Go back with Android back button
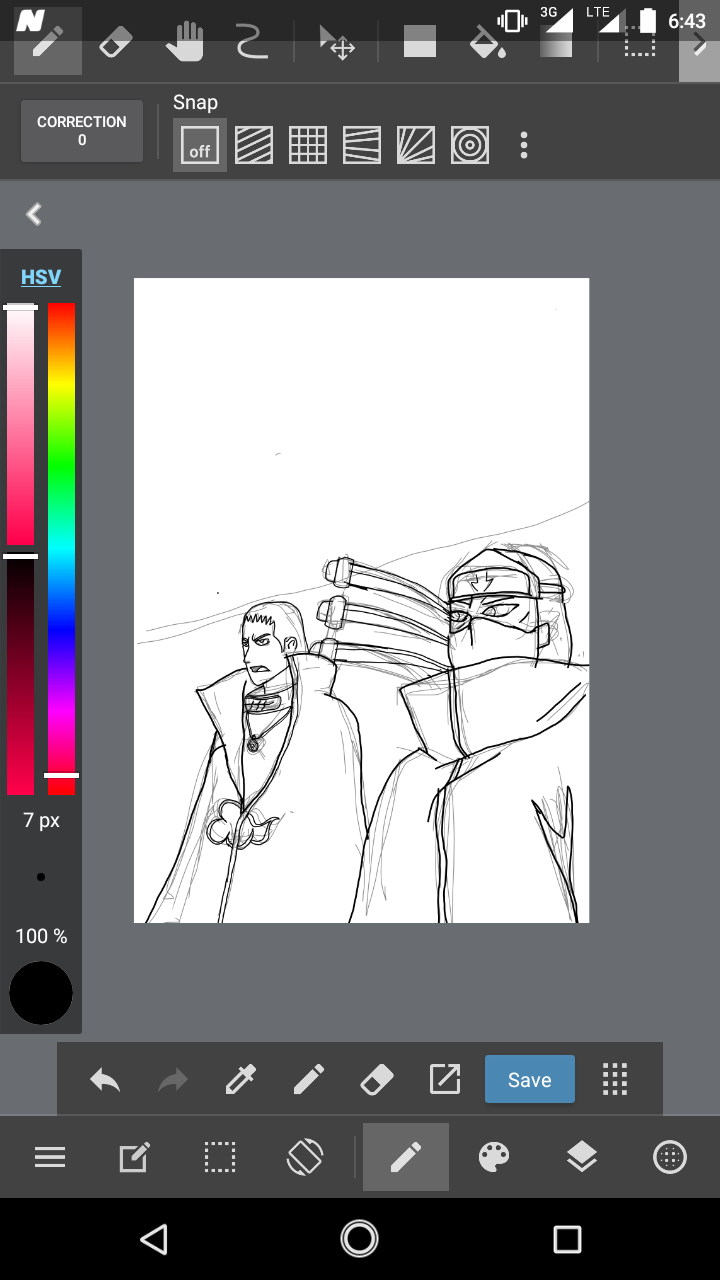This screenshot has height=1280, width=720. click(153, 1239)
